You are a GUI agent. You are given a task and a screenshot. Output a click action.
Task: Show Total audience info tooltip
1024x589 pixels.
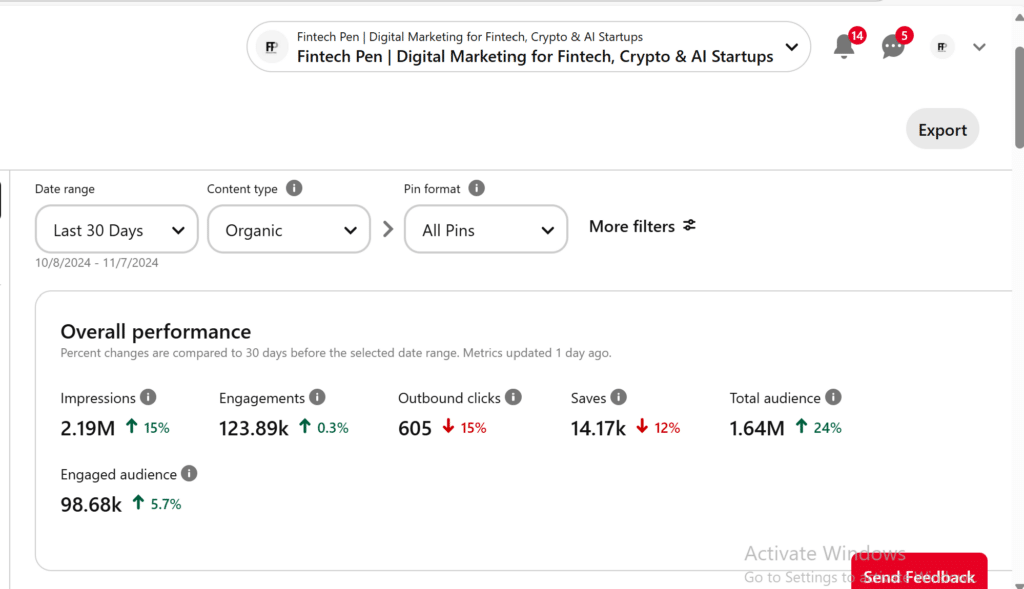pyautogui.click(x=833, y=397)
